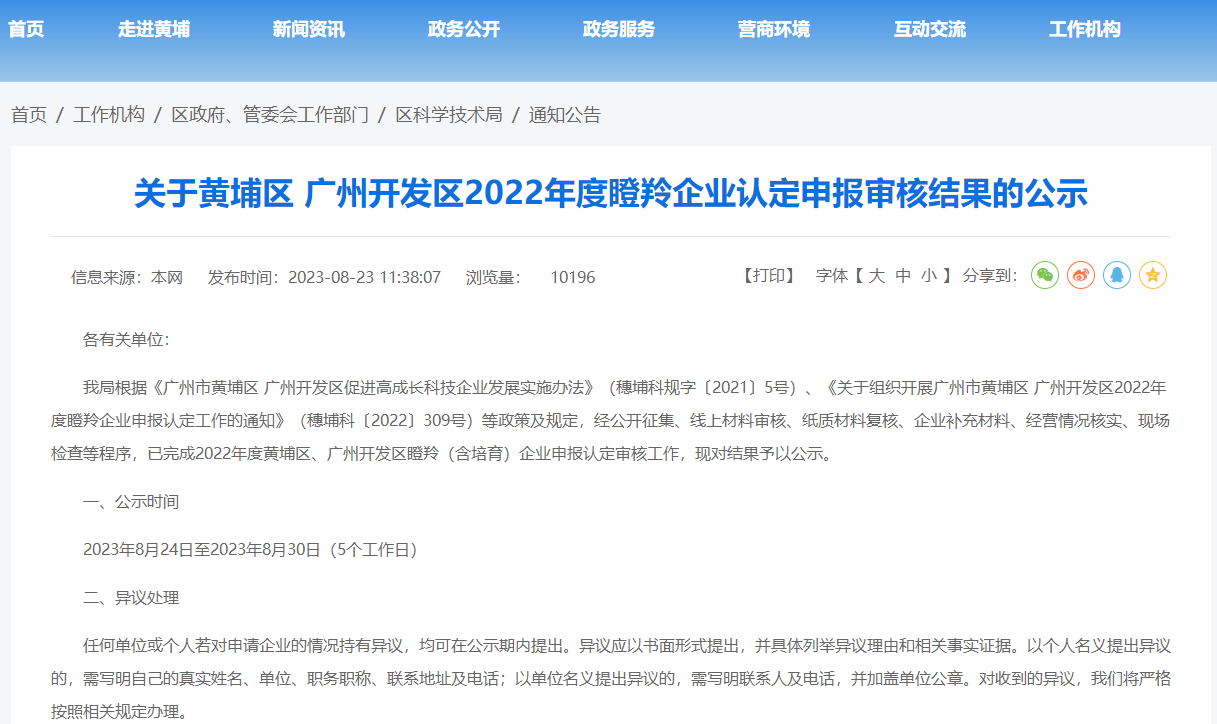Image resolution: width=1217 pixels, height=724 pixels.
Task: Share article to QQ icon
Action: pyautogui.click(x=1117, y=275)
